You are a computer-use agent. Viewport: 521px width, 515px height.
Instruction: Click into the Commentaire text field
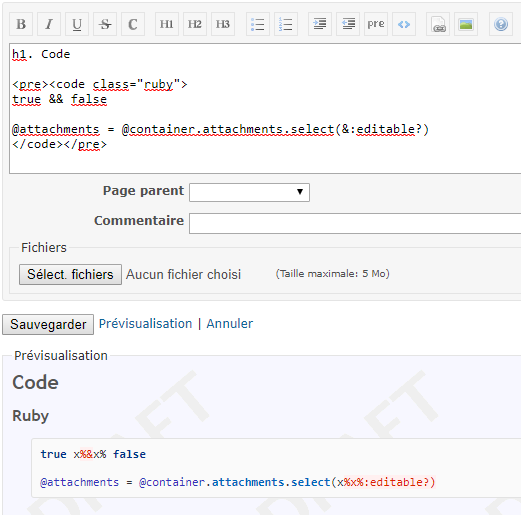[x=355, y=223]
